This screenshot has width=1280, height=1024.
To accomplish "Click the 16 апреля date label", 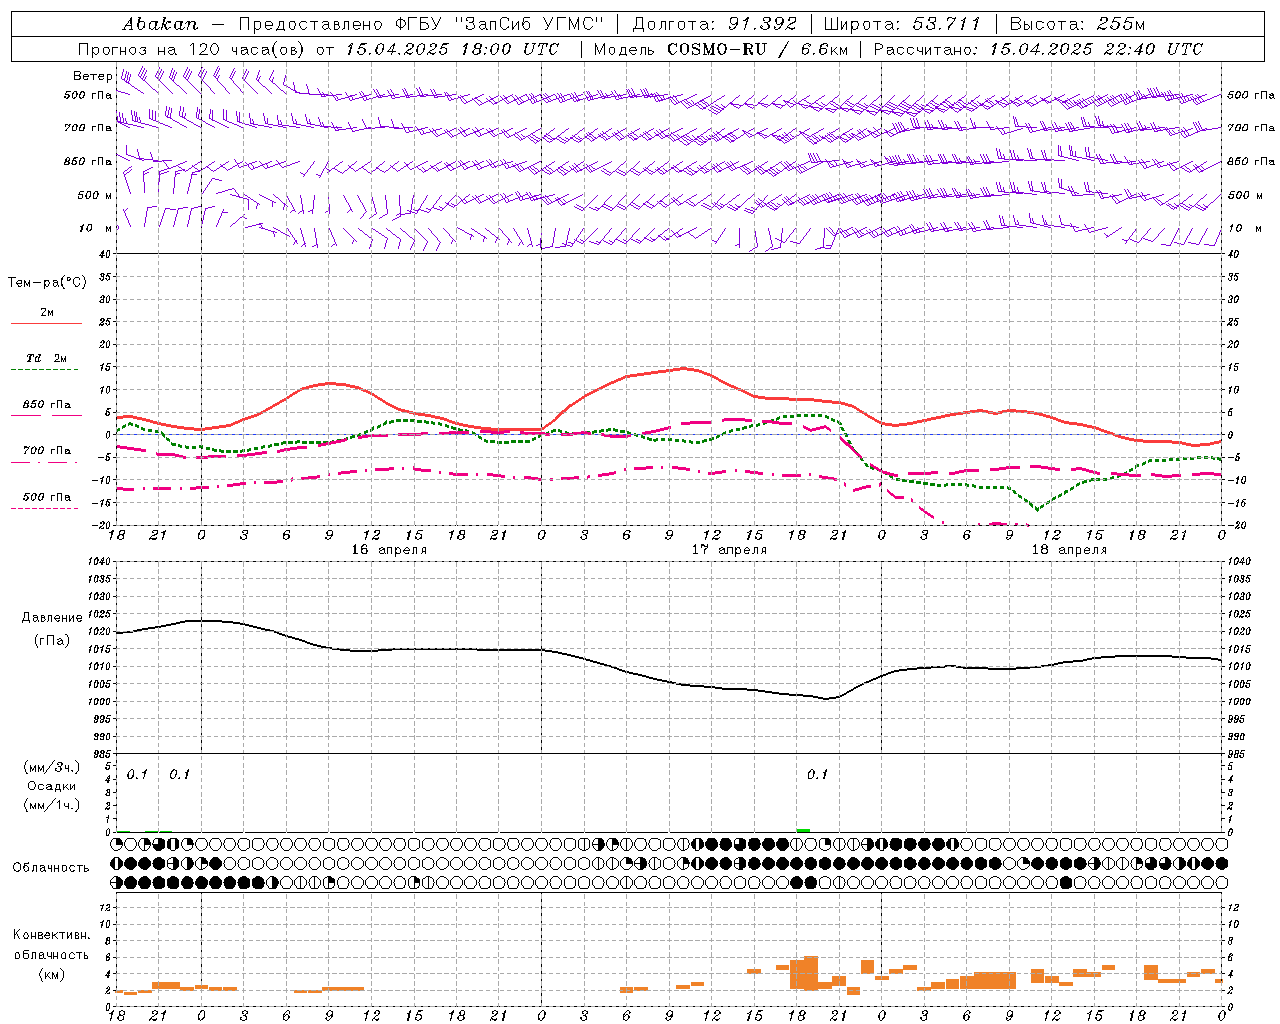I will pos(389,550).
